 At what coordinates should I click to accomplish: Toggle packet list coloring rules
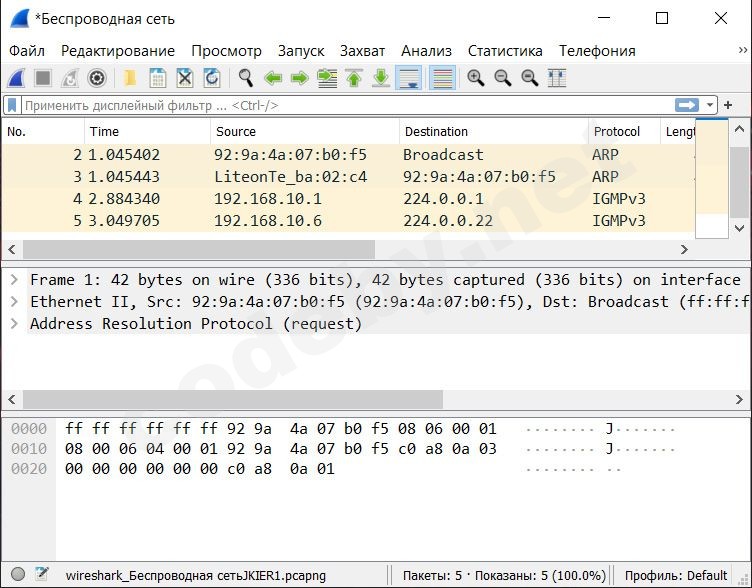[442, 78]
